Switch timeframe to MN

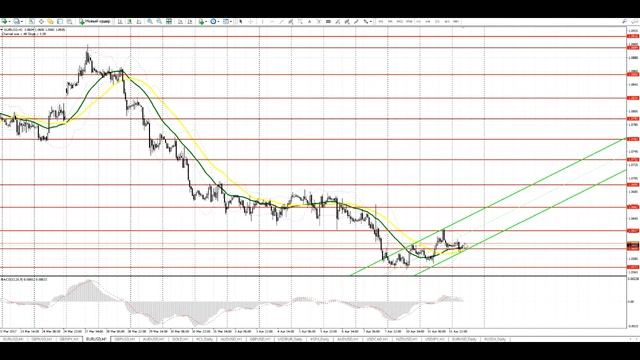coord(456,21)
